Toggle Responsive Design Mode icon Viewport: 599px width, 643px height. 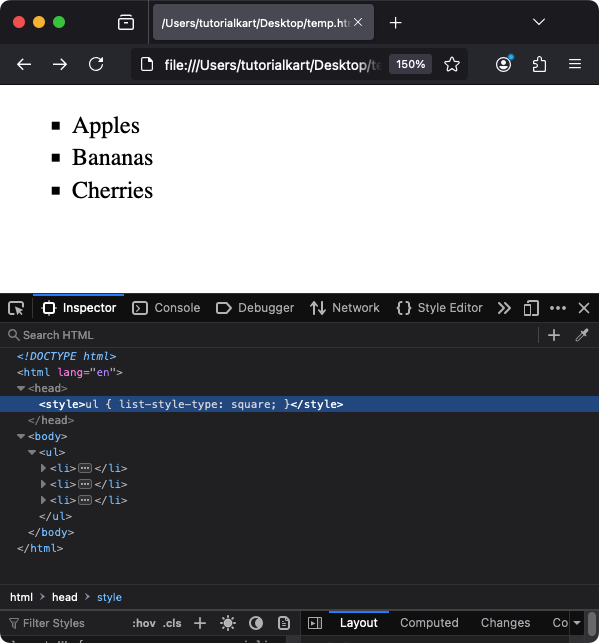[531, 308]
